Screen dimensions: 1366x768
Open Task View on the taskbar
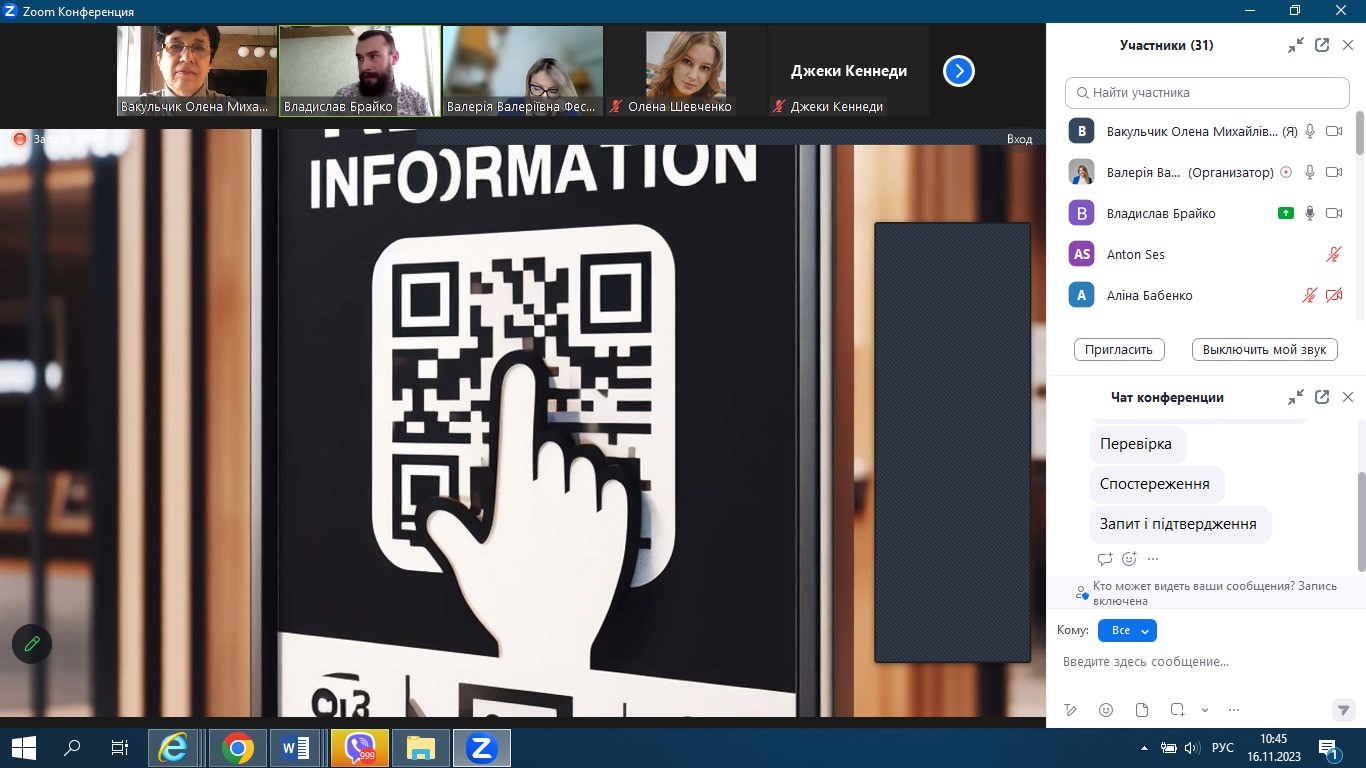click(x=120, y=747)
